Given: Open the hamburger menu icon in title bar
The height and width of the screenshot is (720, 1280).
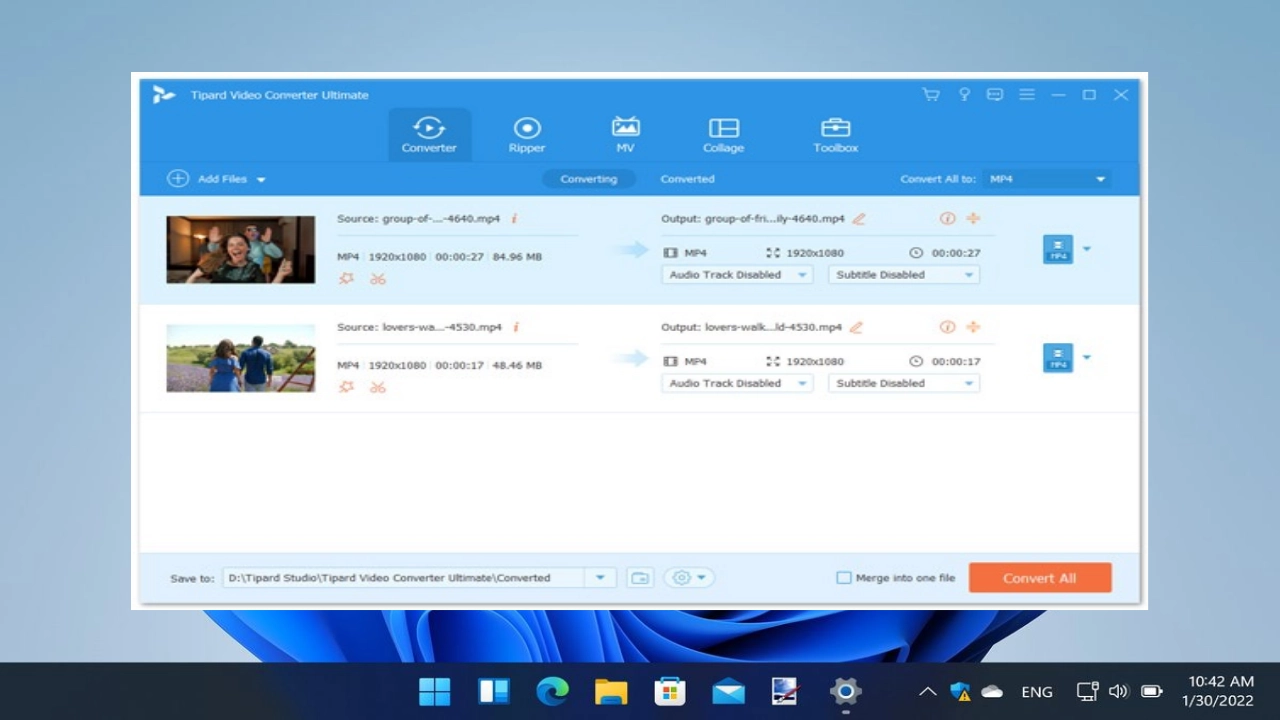Looking at the screenshot, I should (1027, 95).
